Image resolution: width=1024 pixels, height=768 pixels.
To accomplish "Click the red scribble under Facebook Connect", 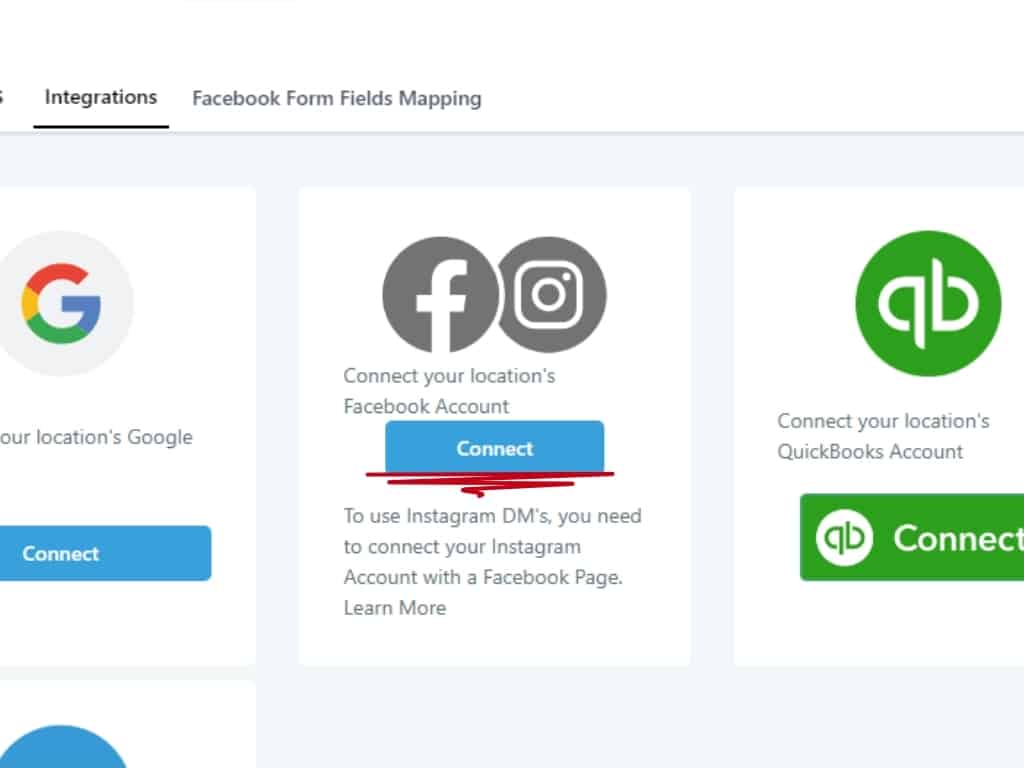I will click(490, 481).
